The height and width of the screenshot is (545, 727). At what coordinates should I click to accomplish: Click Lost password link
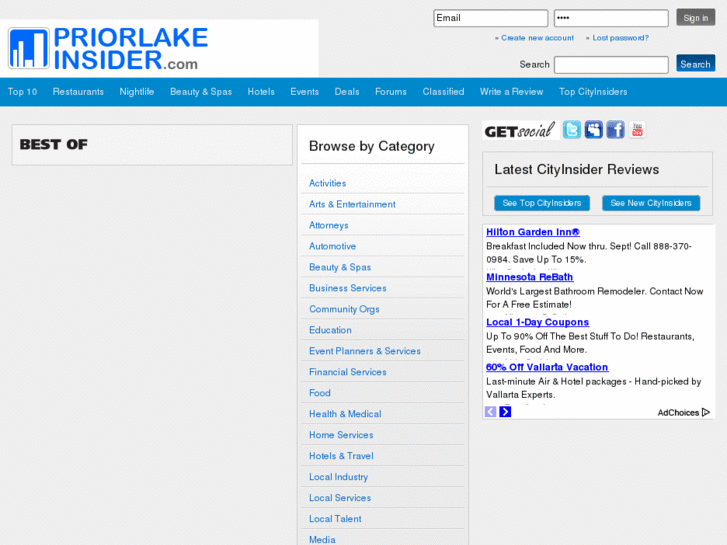click(620, 38)
